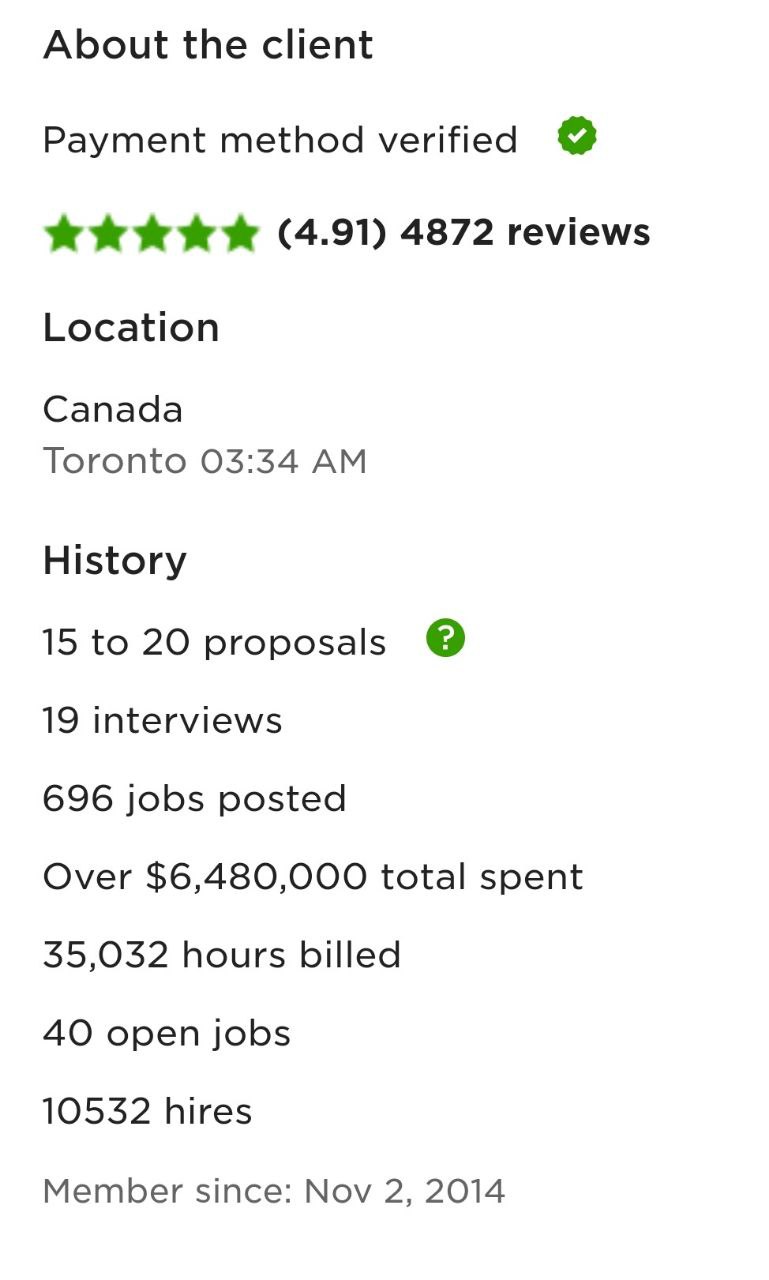The height and width of the screenshot is (1280, 769).
Task: Click Toronto 03:34 AM local time
Action: click(x=205, y=461)
